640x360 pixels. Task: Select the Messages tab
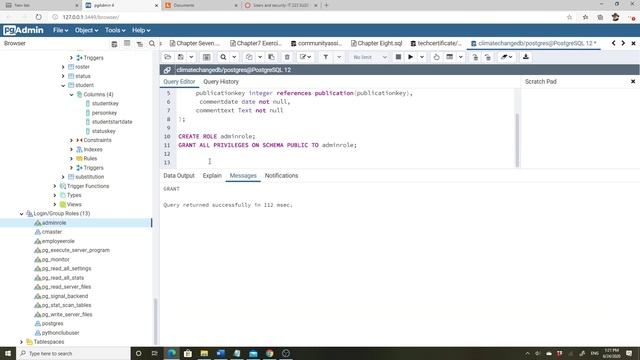coord(243,176)
